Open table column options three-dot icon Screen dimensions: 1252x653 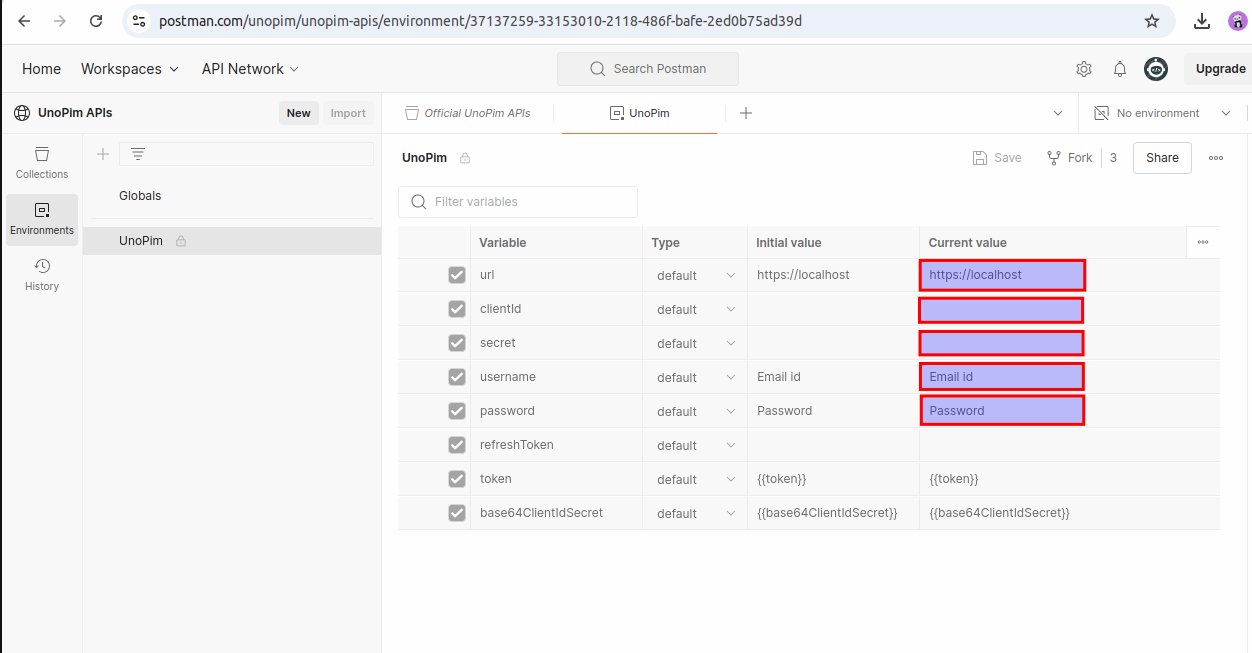tap(1203, 242)
